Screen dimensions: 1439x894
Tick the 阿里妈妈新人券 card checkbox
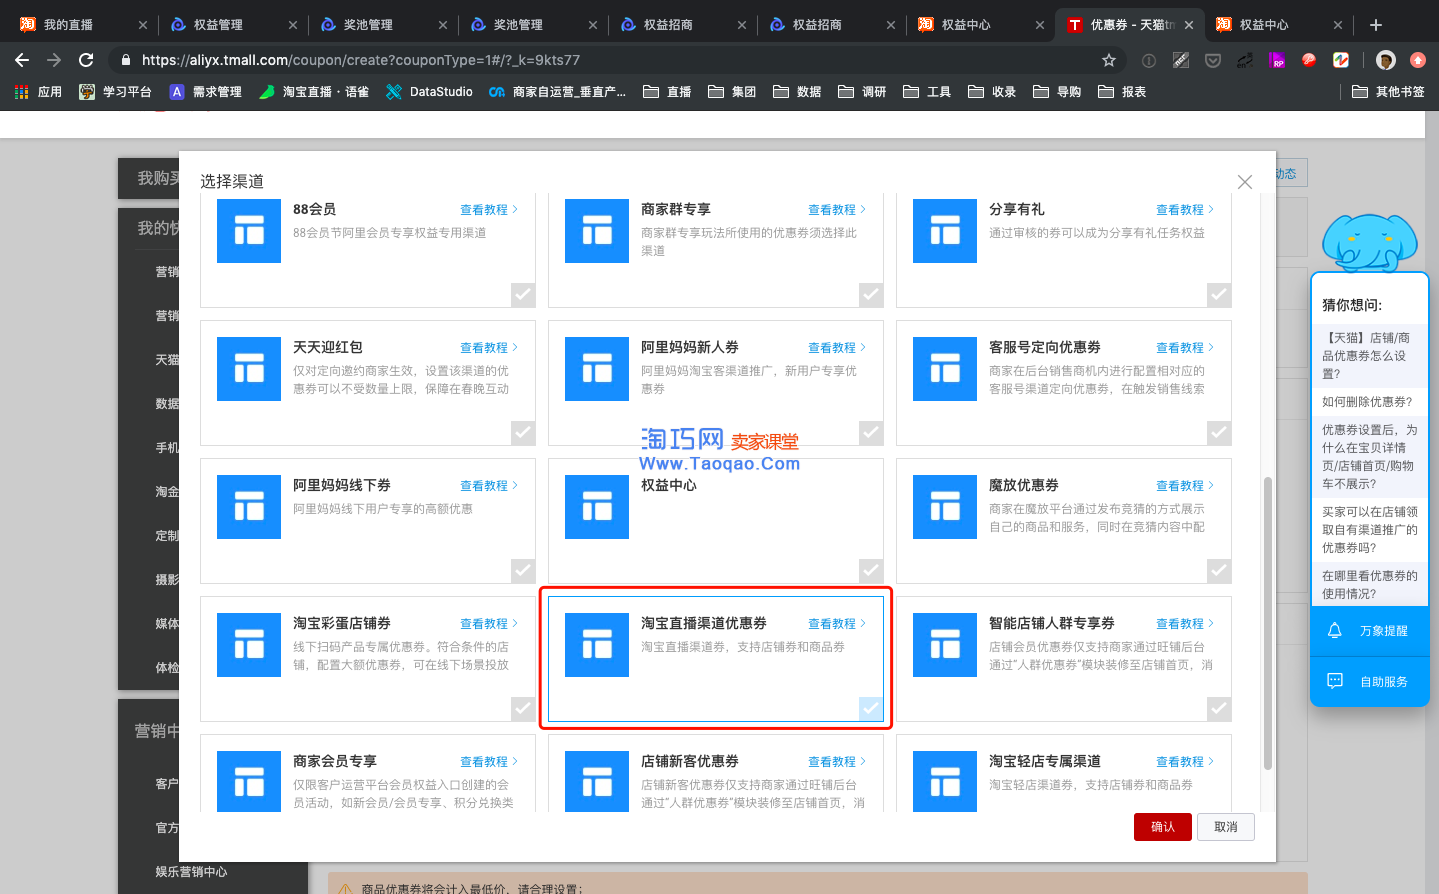[x=871, y=433]
